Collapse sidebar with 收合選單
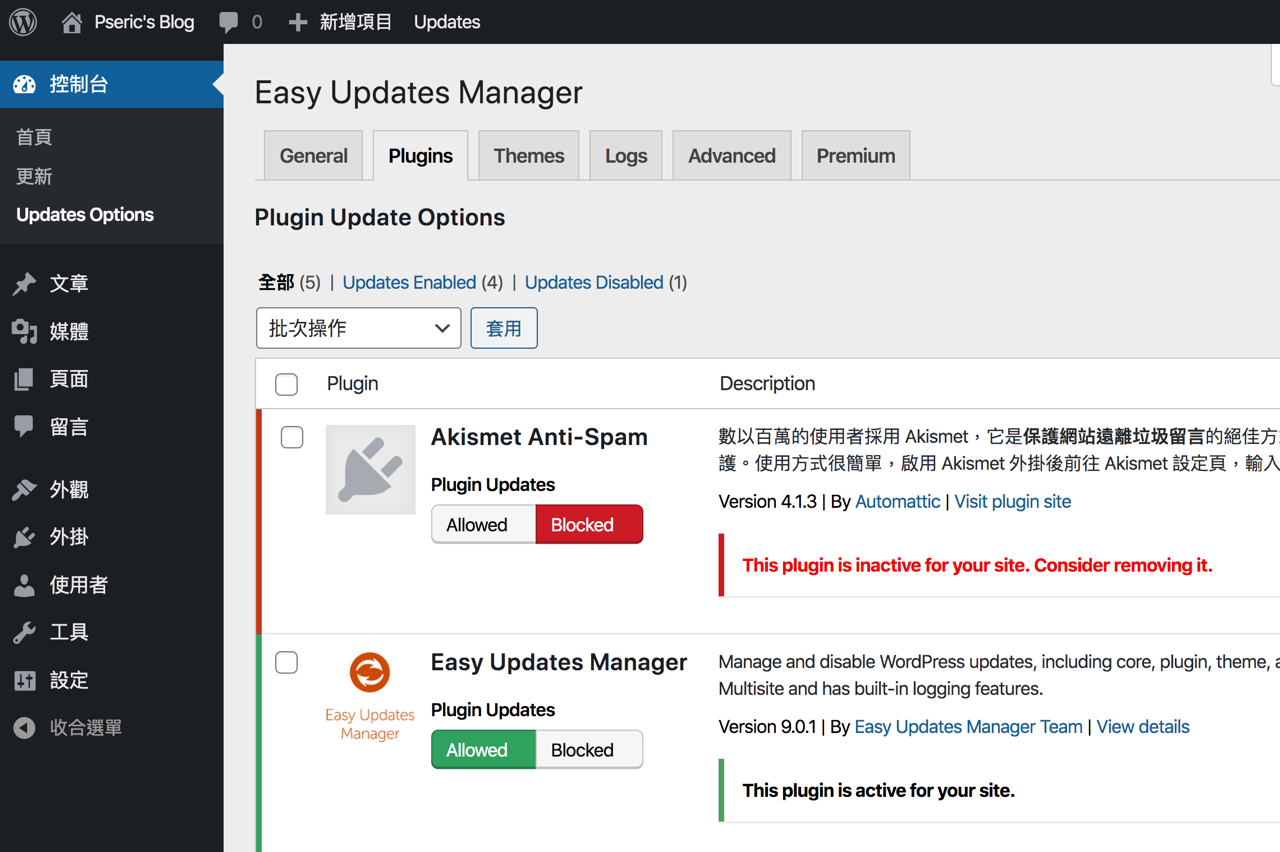The image size is (1280, 852). point(86,728)
